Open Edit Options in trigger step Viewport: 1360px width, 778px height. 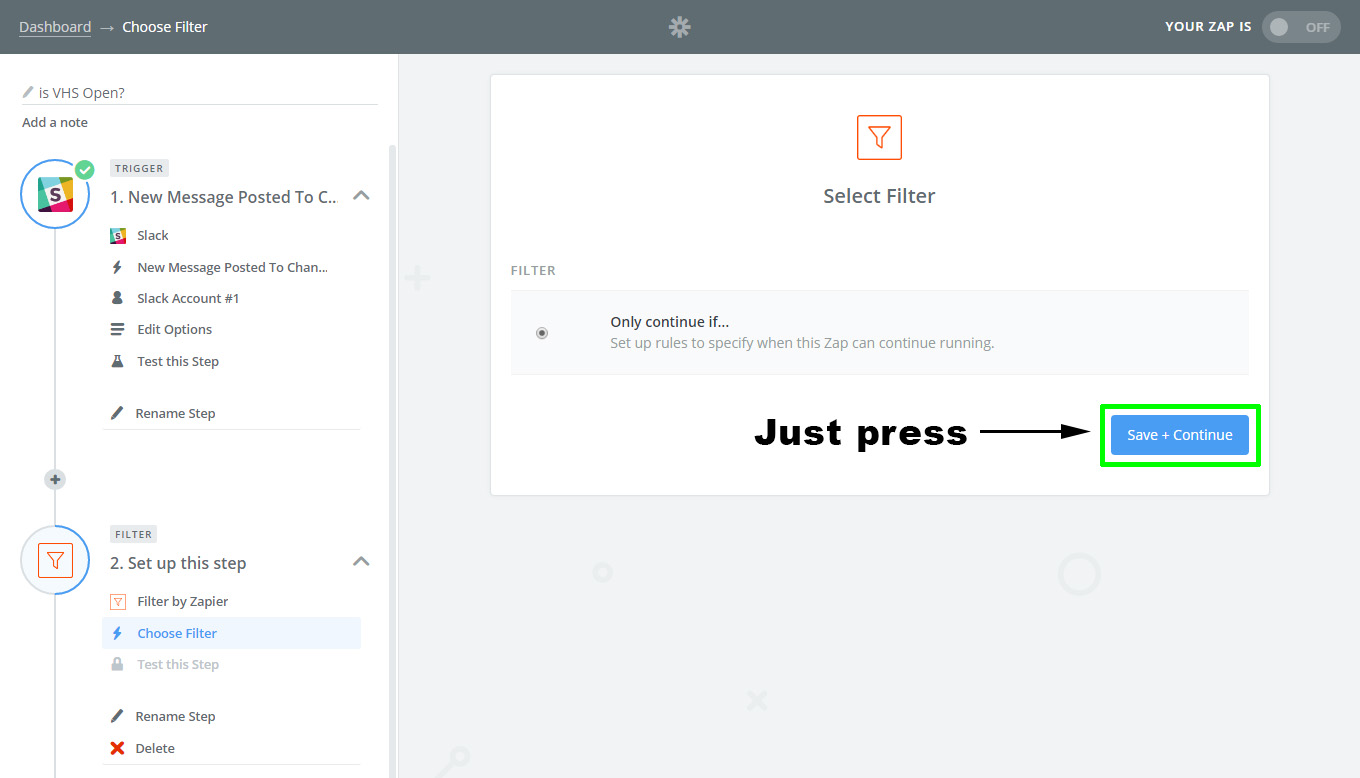tap(174, 329)
